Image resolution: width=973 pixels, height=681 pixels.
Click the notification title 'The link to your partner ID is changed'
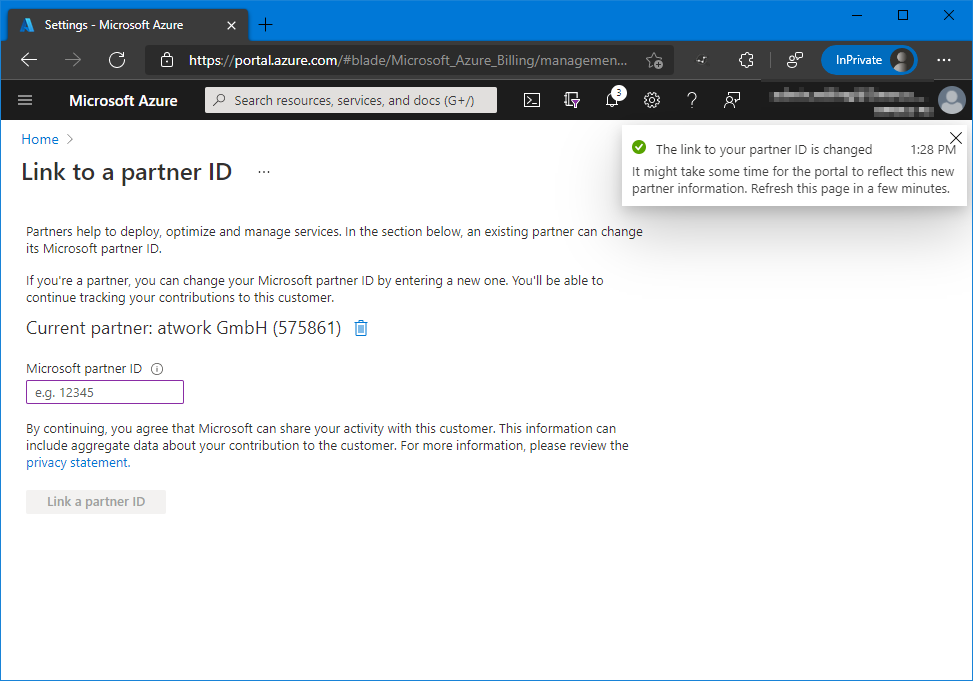764,150
